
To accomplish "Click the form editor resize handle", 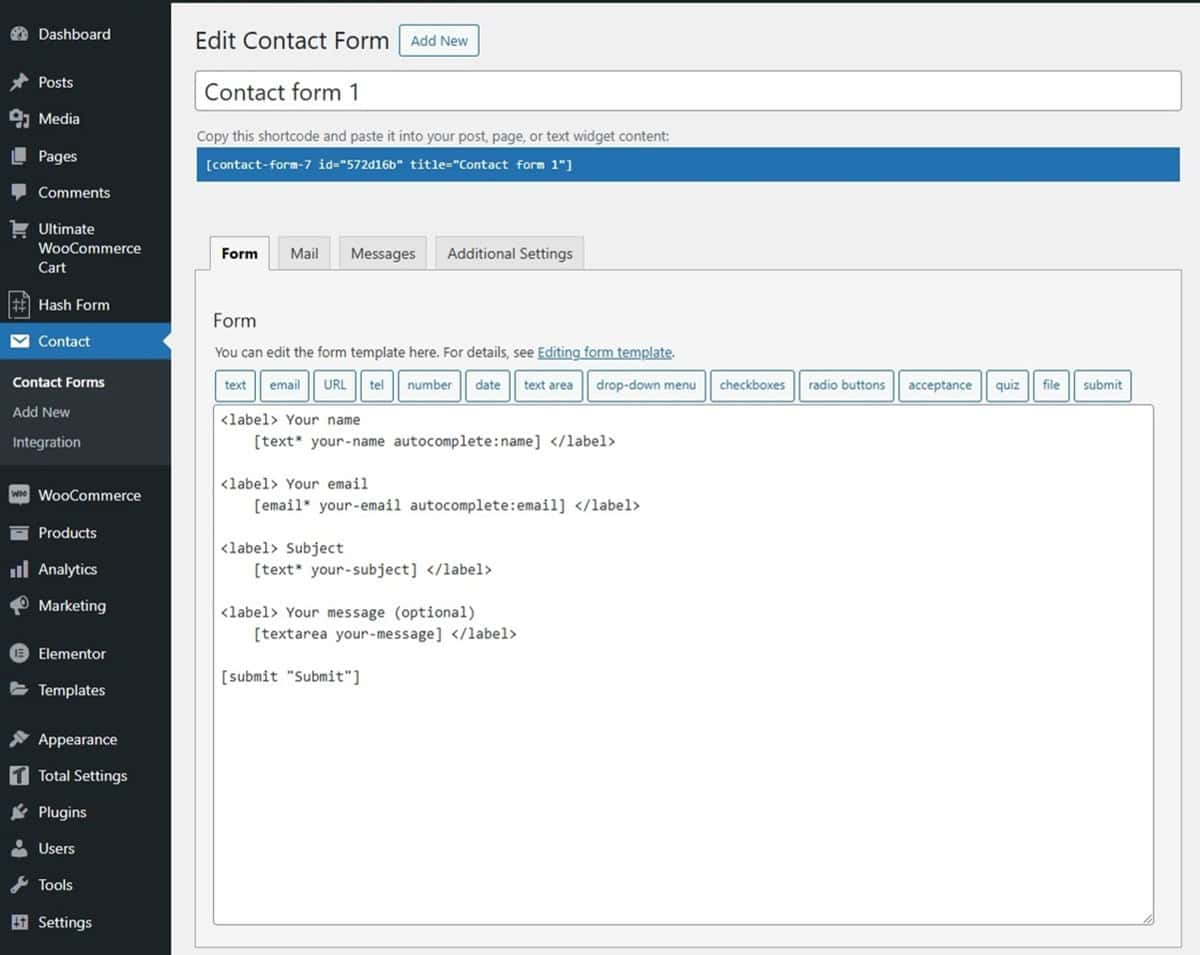I will pyautogui.click(x=1147, y=919).
